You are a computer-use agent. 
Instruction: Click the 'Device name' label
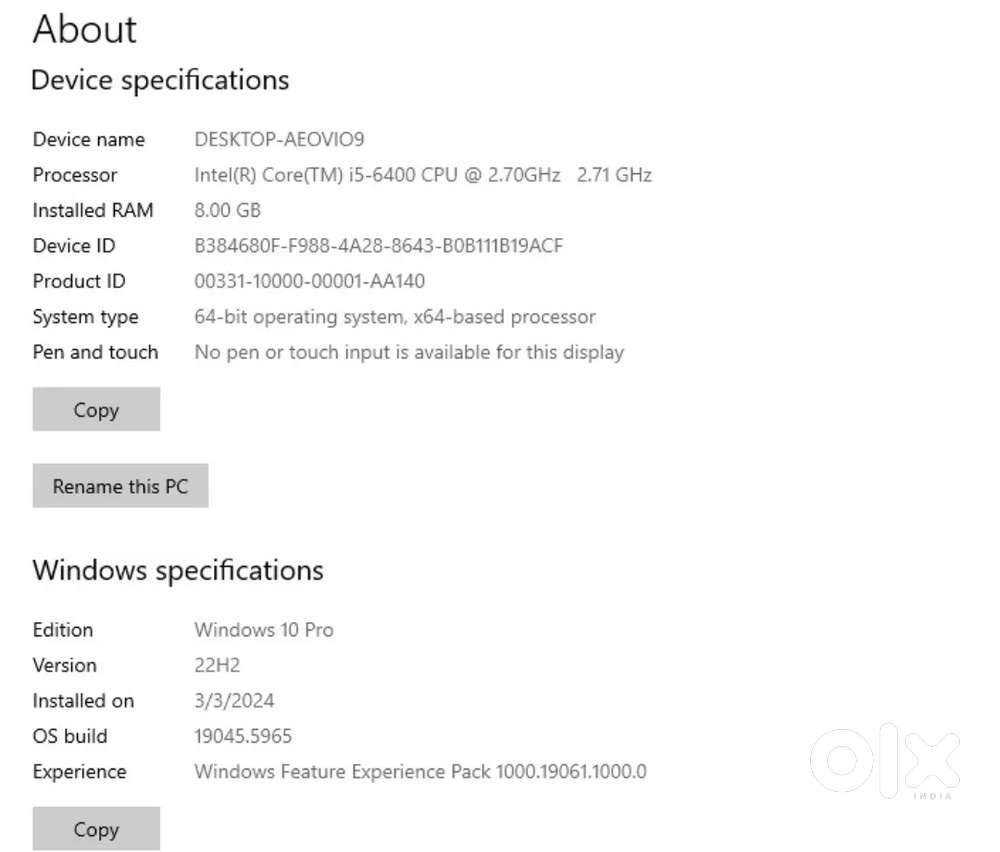(89, 139)
